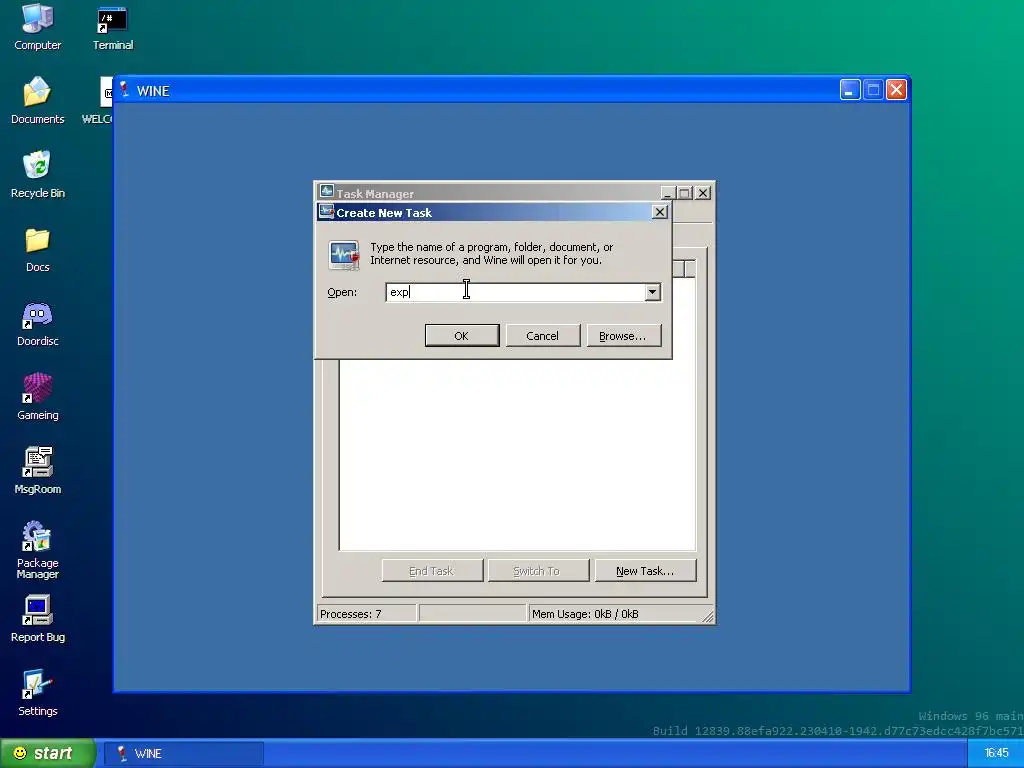Click the 16:45 taskbar clock
This screenshot has width=1024, height=768.
(x=996, y=753)
